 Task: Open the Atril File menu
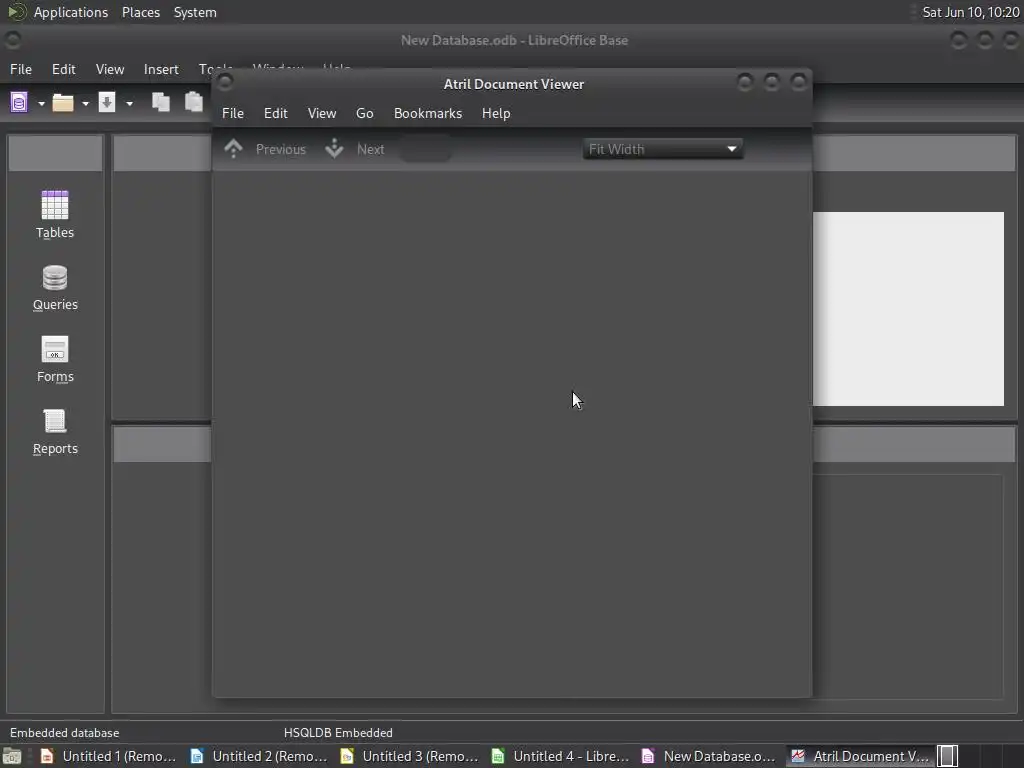pyautogui.click(x=232, y=113)
